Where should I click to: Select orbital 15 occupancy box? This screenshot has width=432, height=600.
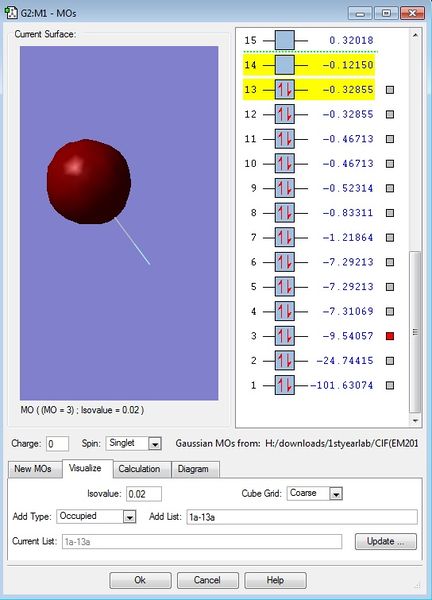285,40
